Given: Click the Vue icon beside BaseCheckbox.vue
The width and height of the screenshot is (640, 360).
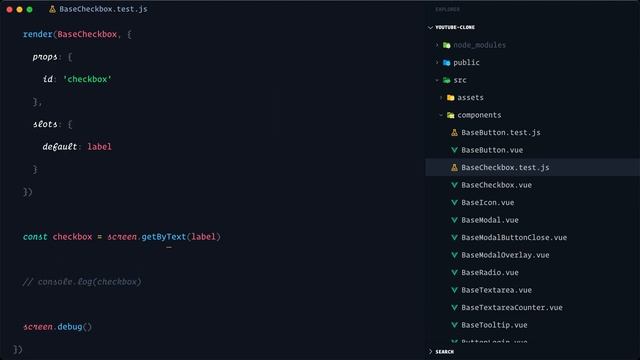Looking at the screenshot, I should [x=454, y=185].
